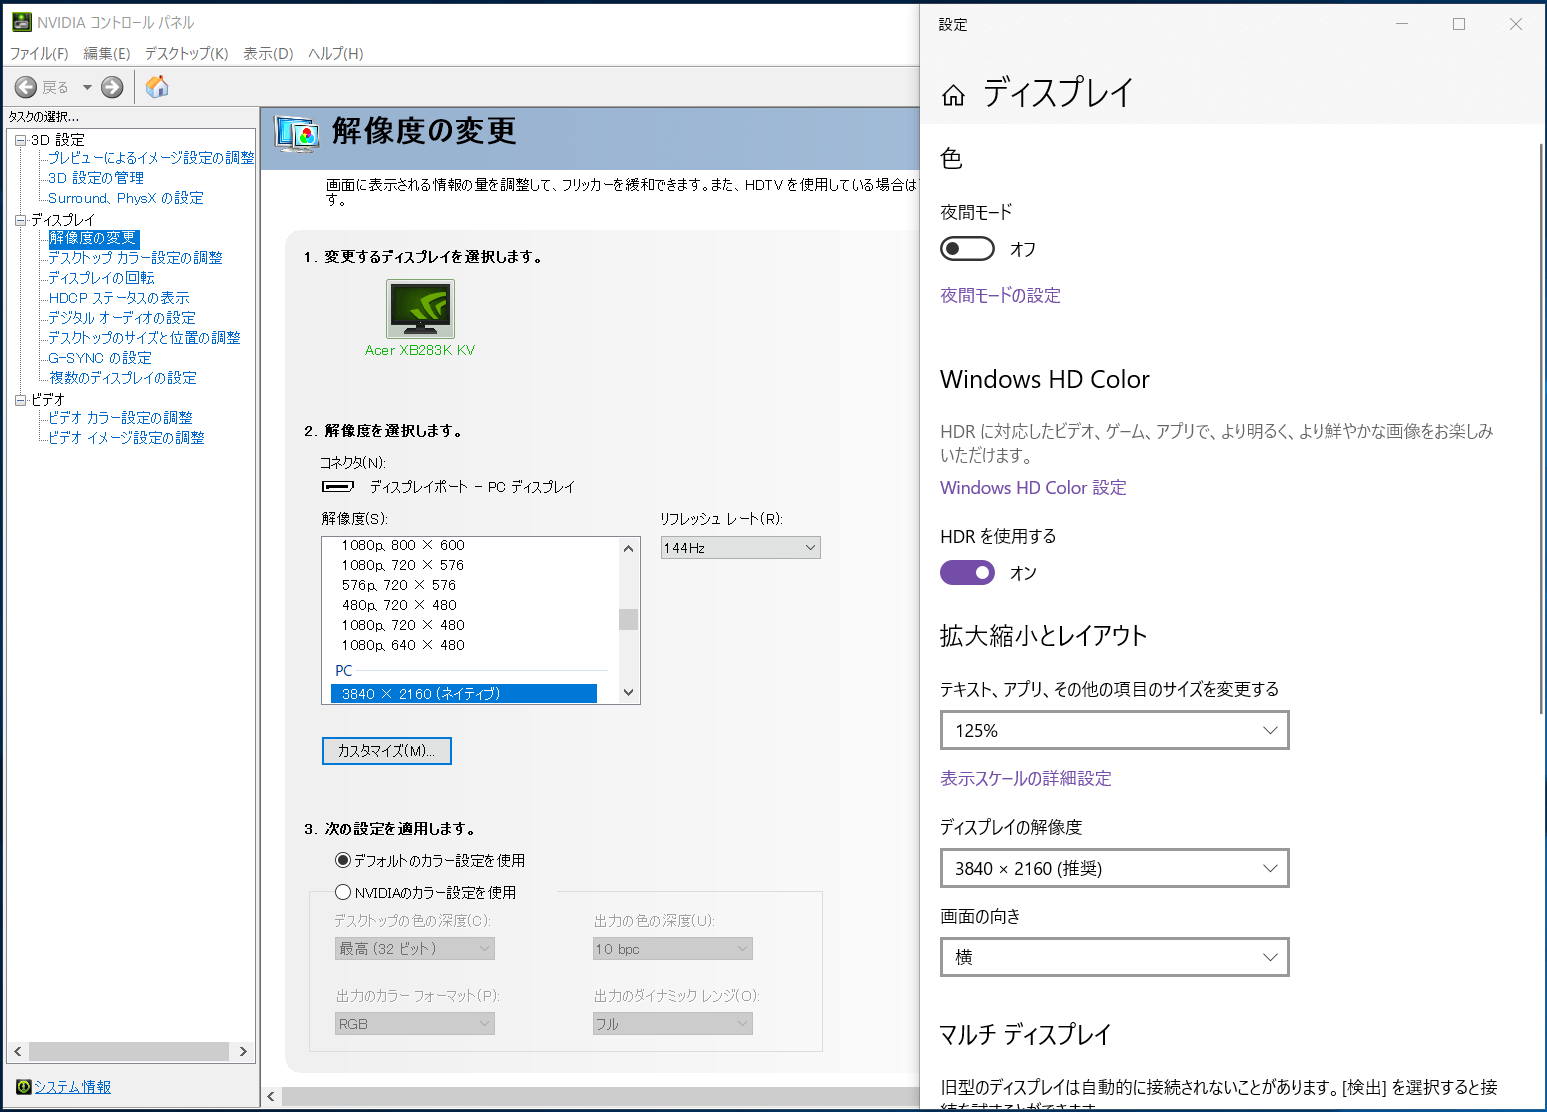Select 480p, 720 × 480 resolution

(399, 605)
